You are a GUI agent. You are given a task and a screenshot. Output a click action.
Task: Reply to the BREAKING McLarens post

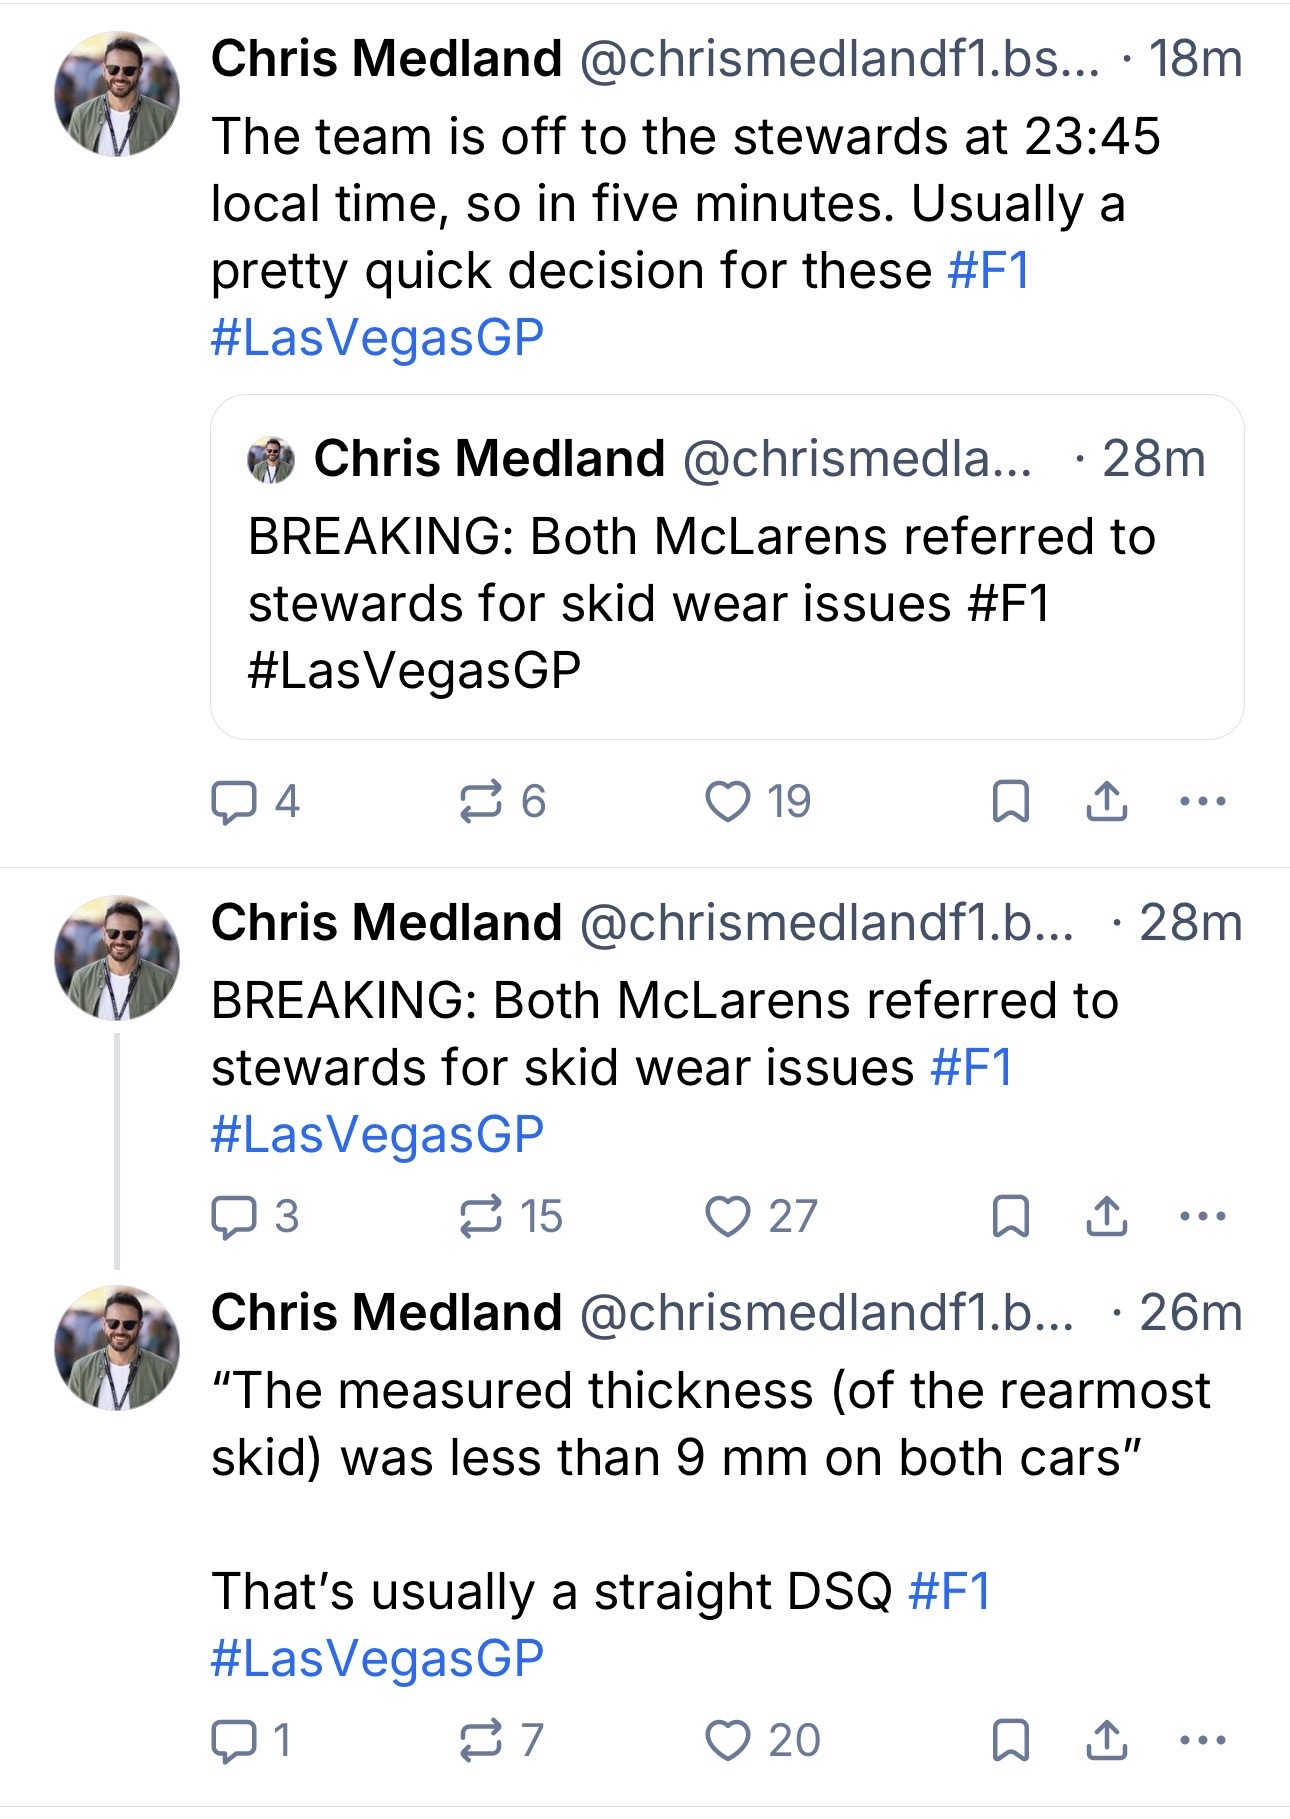233,1217
